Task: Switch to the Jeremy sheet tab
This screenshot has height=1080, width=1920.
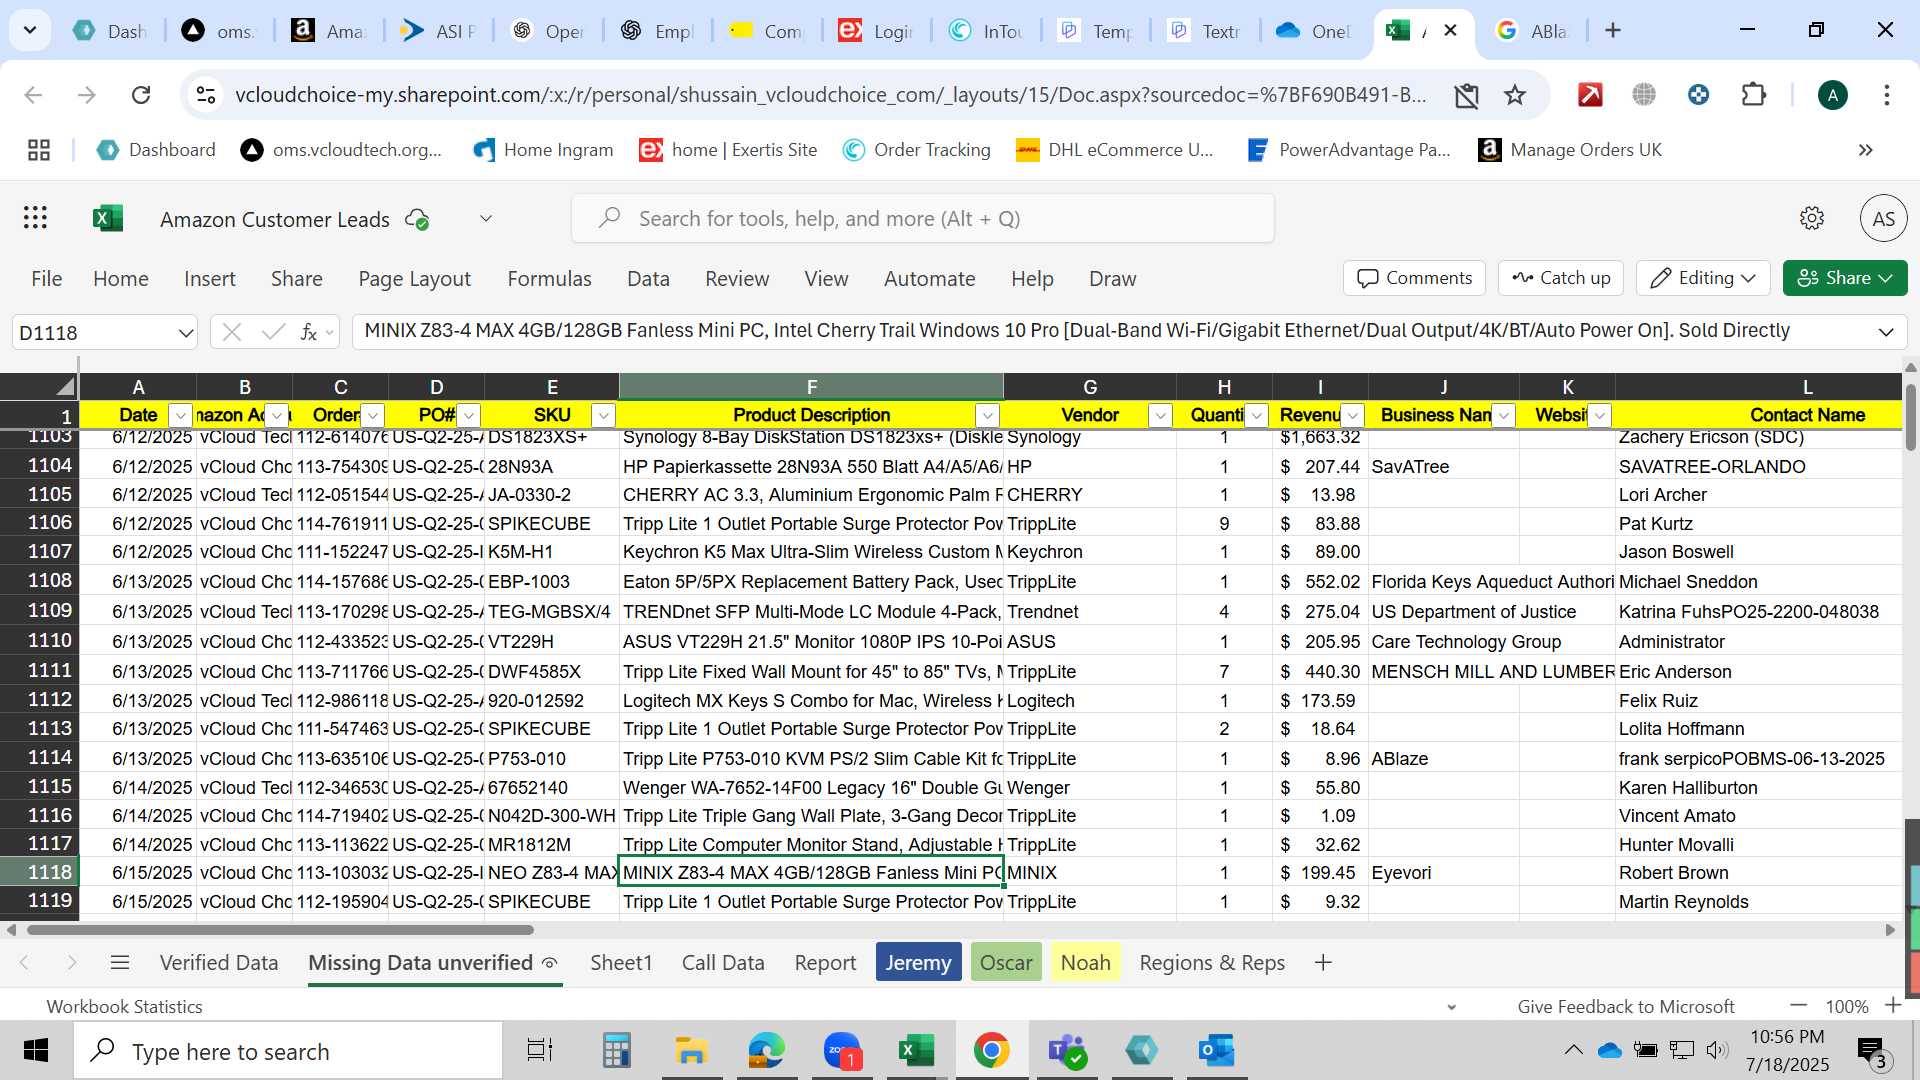Action: [x=918, y=962]
